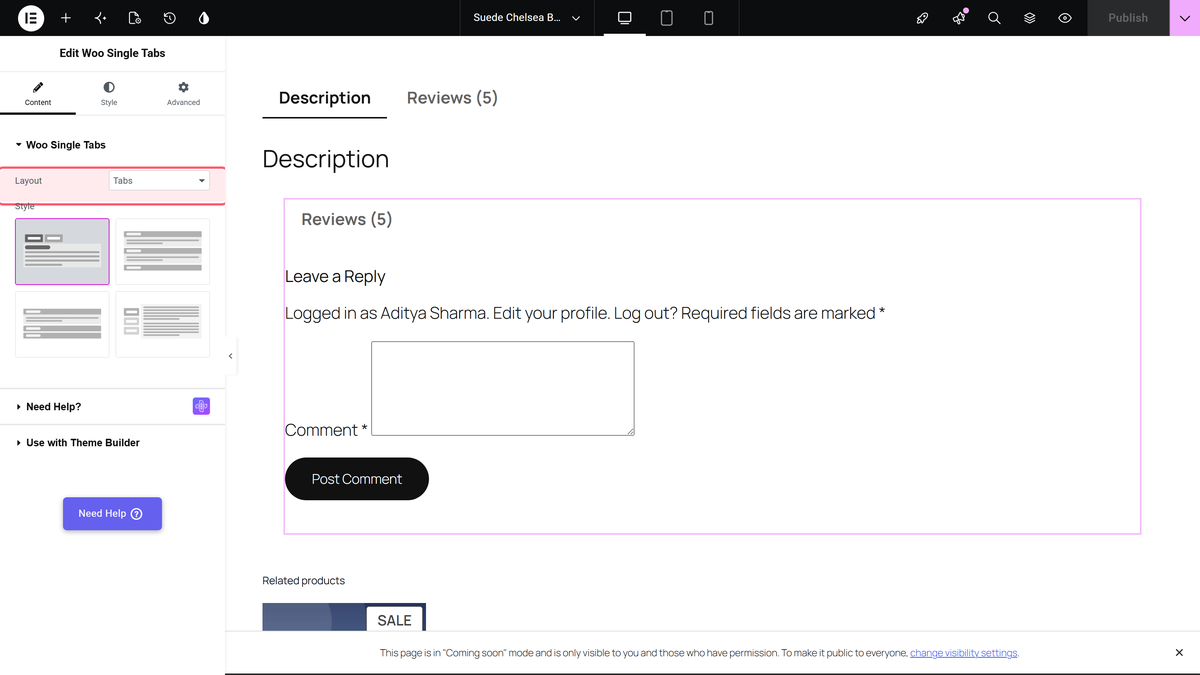Open the finder search icon

(994, 18)
